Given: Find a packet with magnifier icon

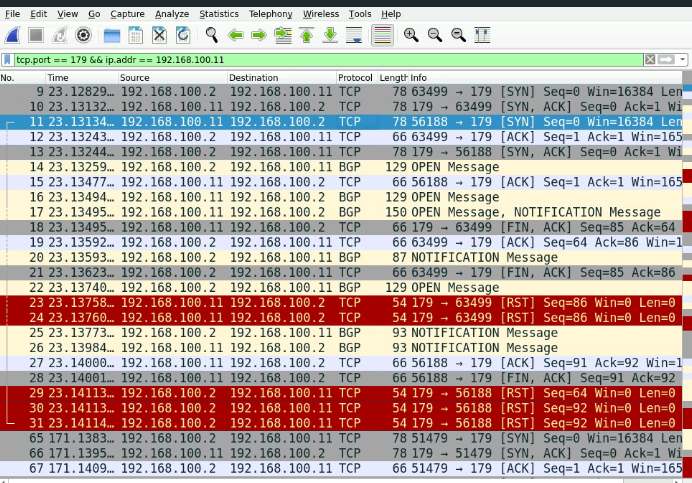Looking at the screenshot, I should (x=211, y=35).
